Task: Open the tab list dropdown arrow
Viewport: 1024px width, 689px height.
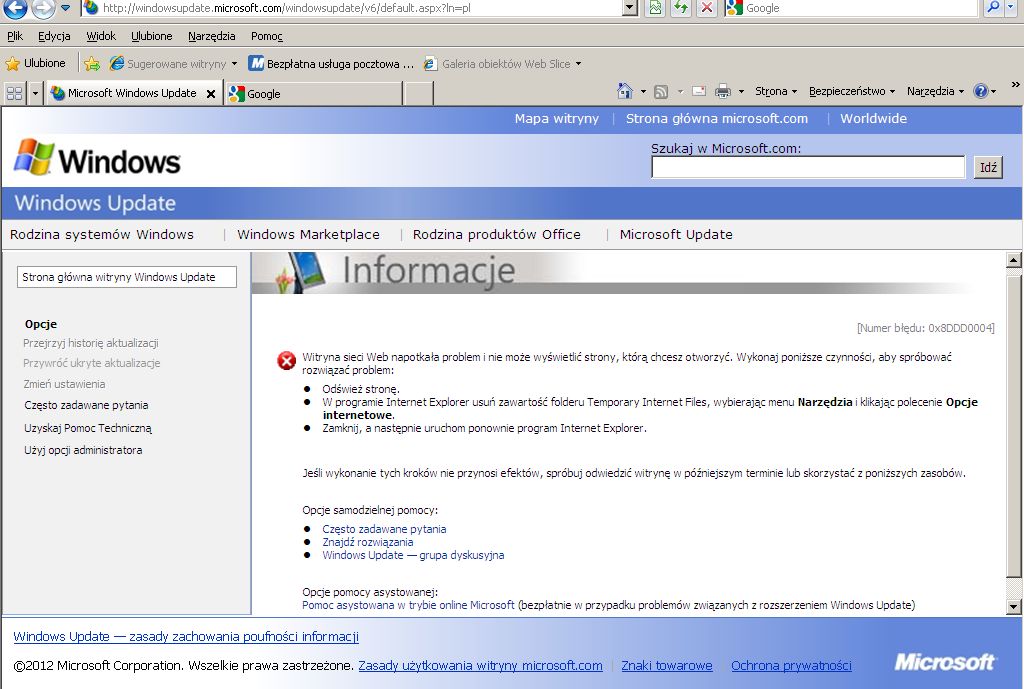Action: pyautogui.click(x=35, y=93)
